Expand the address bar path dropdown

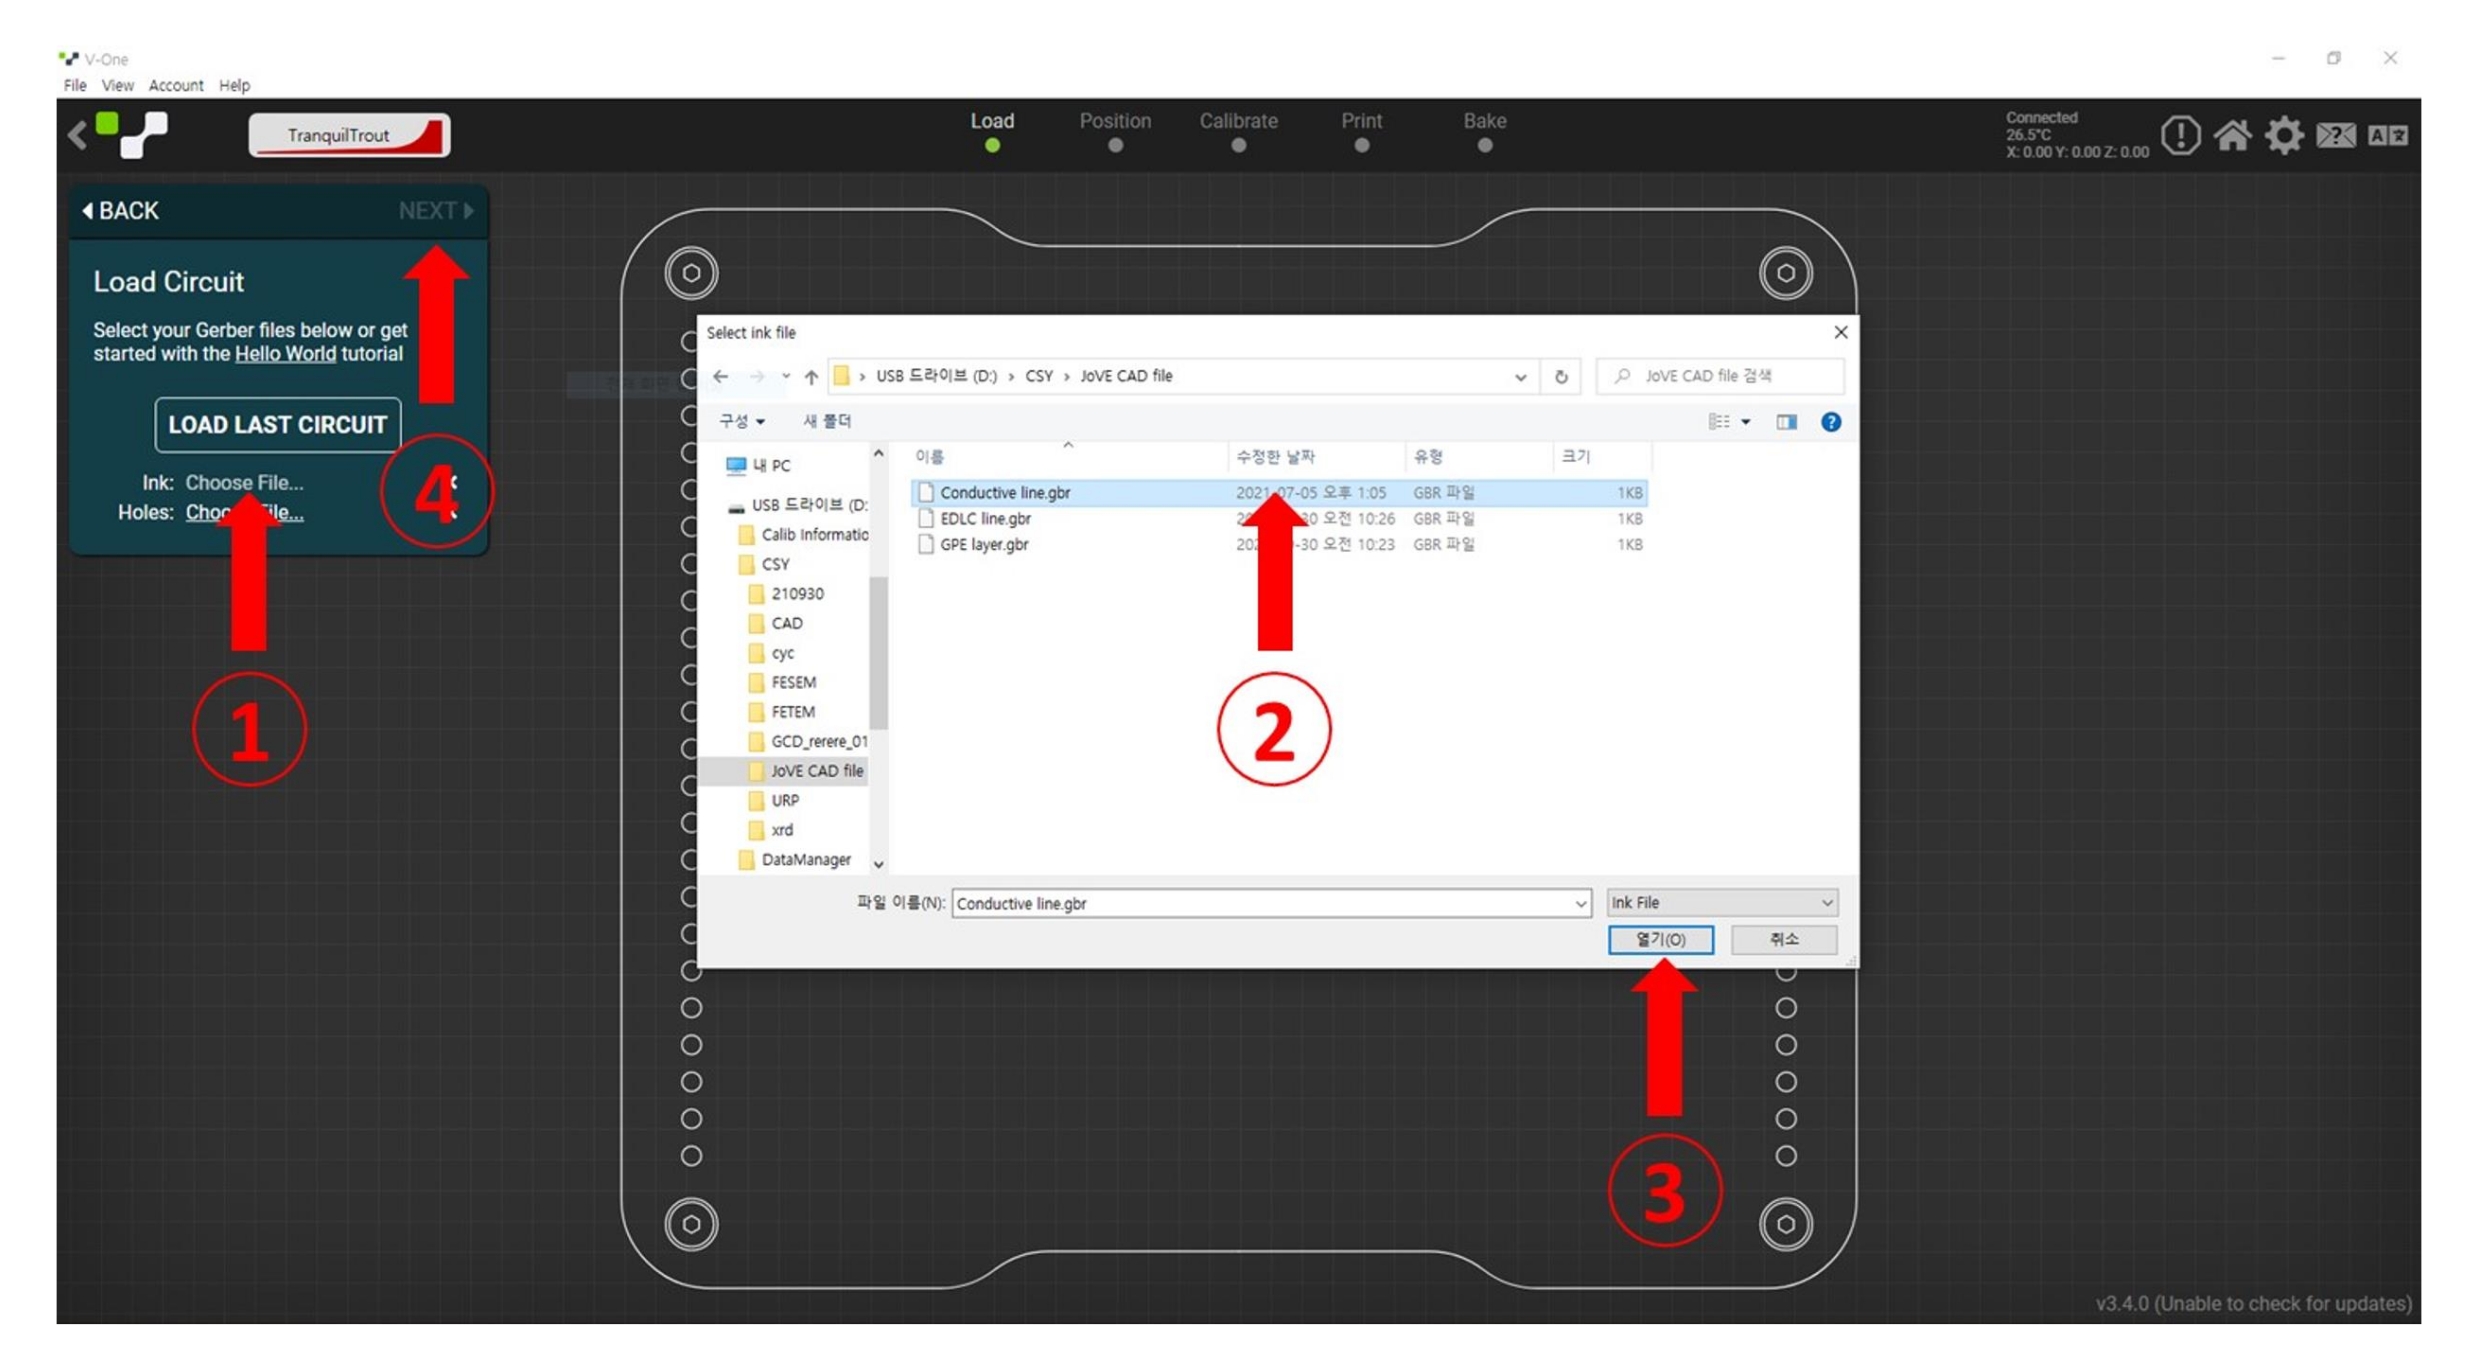pos(1520,377)
